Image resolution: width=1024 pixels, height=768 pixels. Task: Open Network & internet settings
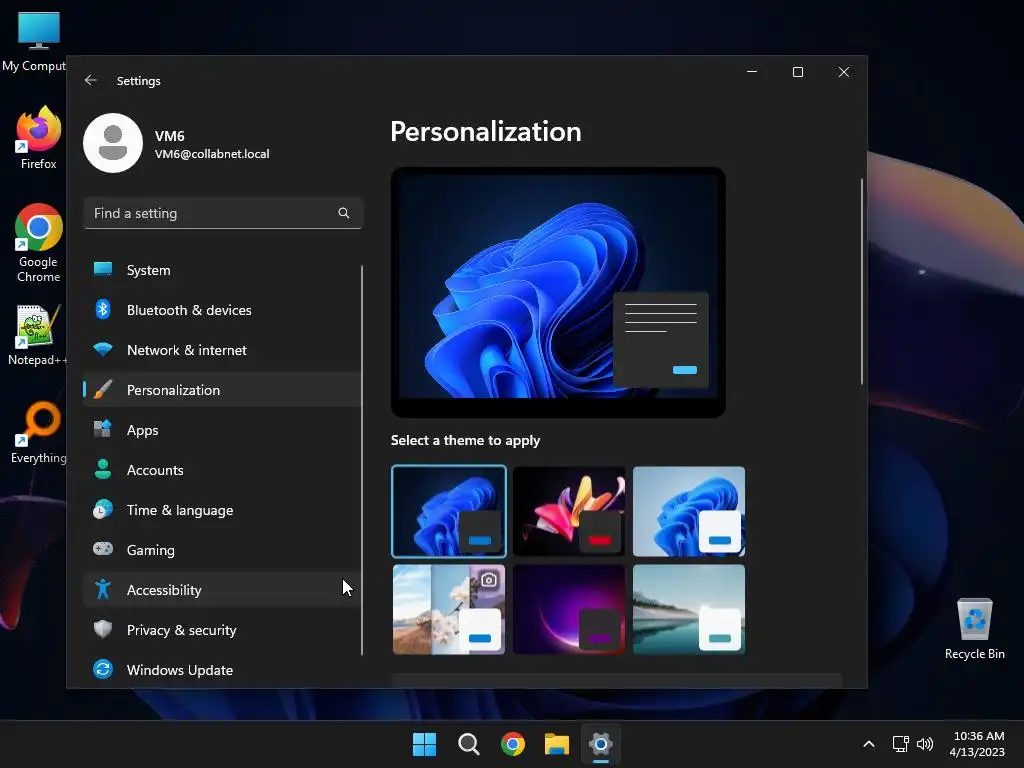coord(222,350)
